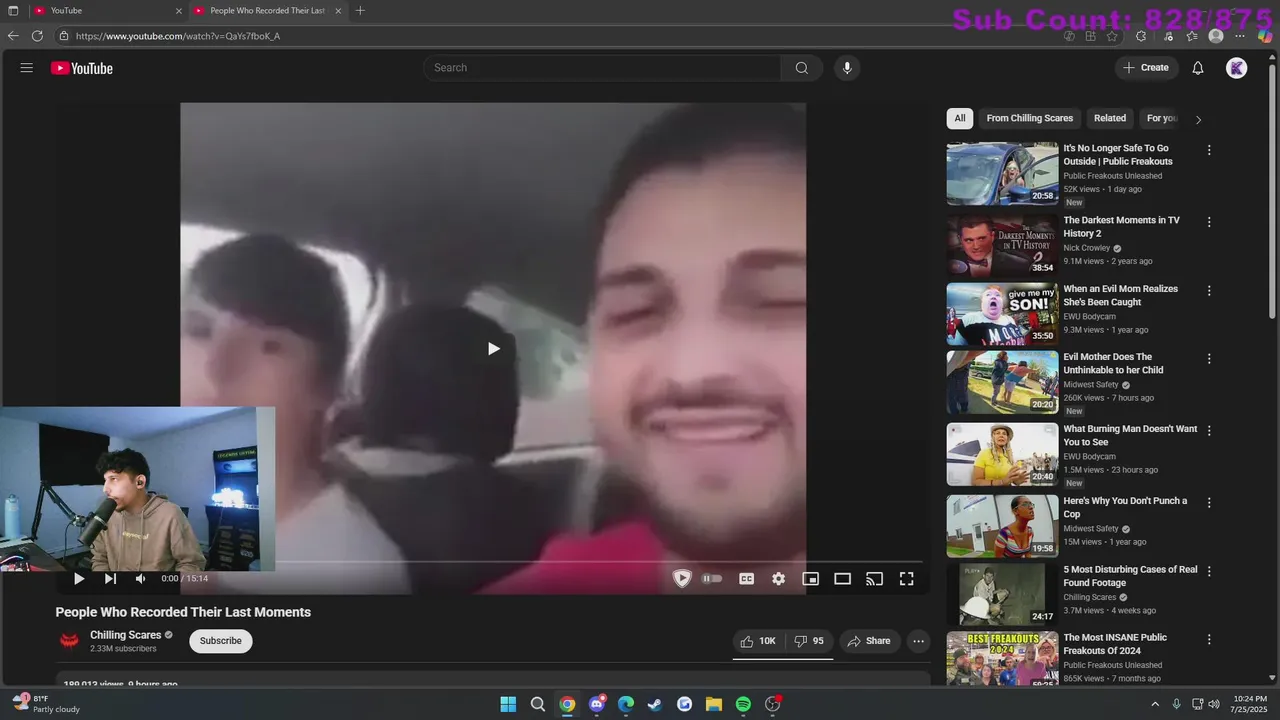This screenshot has height=720, width=1280.
Task: Play the video with the bottom-left play control
Action: (79, 579)
